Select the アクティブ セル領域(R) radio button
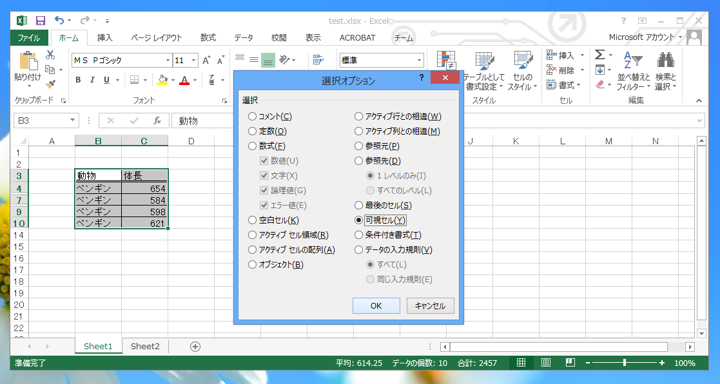Screen dimensions: 720x384 pyautogui.click(x=252, y=235)
